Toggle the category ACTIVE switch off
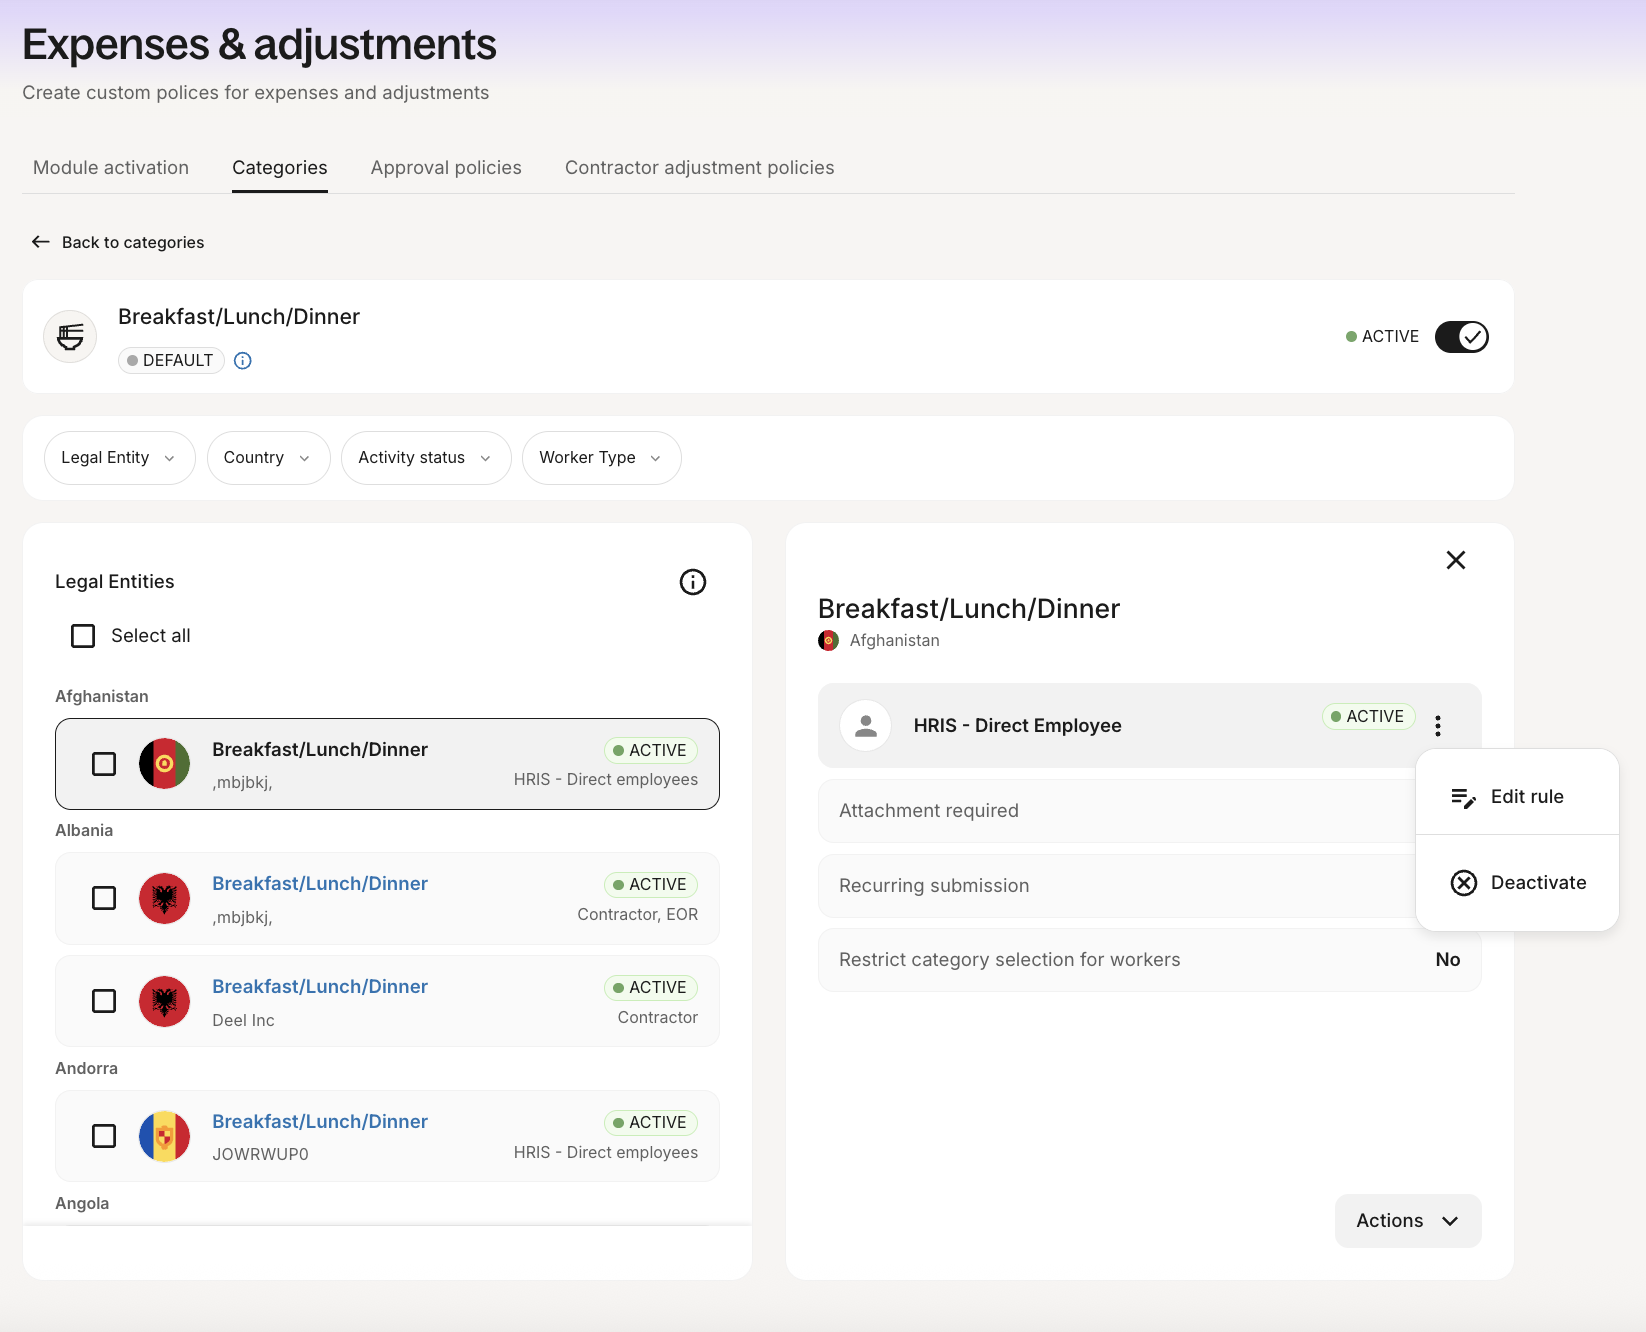Image resolution: width=1646 pixels, height=1332 pixels. (x=1462, y=337)
